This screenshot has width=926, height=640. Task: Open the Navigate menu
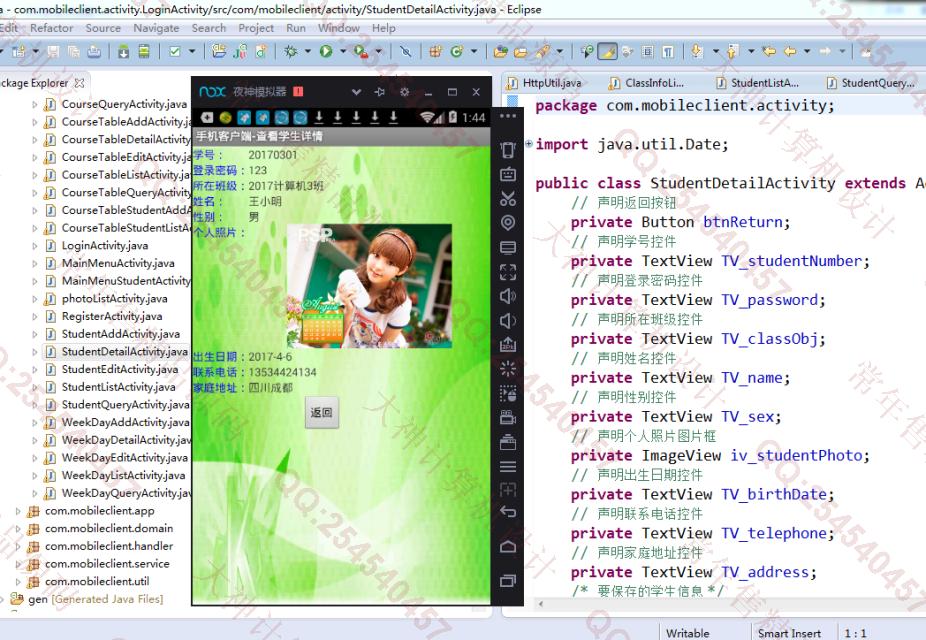point(156,28)
